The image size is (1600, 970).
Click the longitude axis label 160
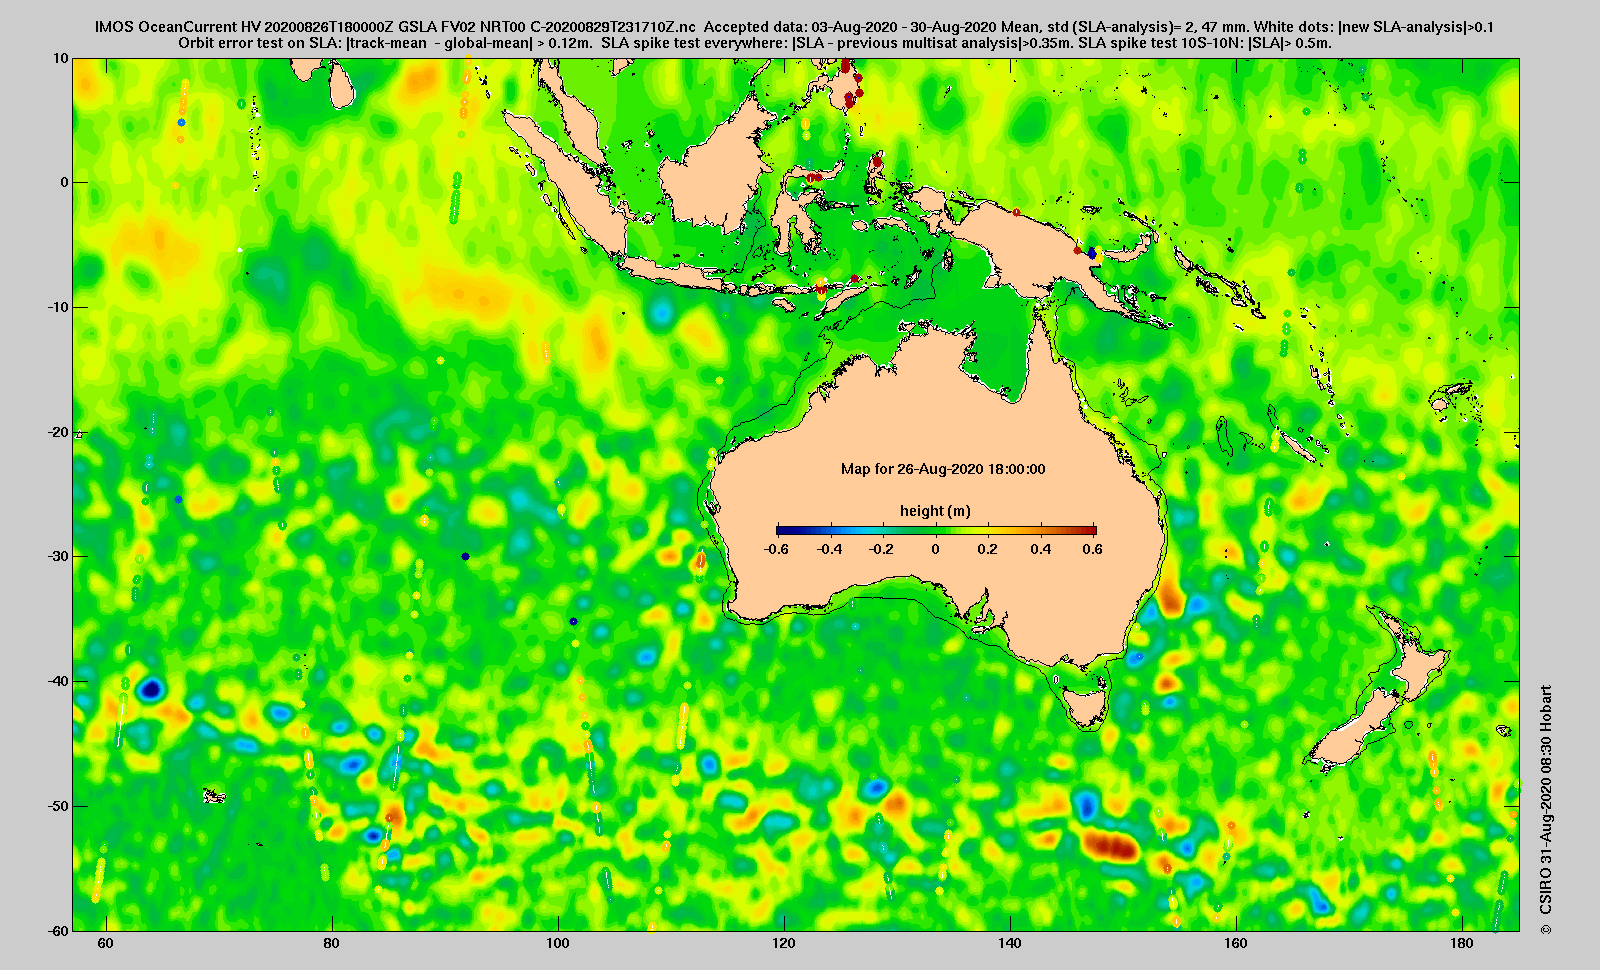pyautogui.click(x=1236, y=943)
